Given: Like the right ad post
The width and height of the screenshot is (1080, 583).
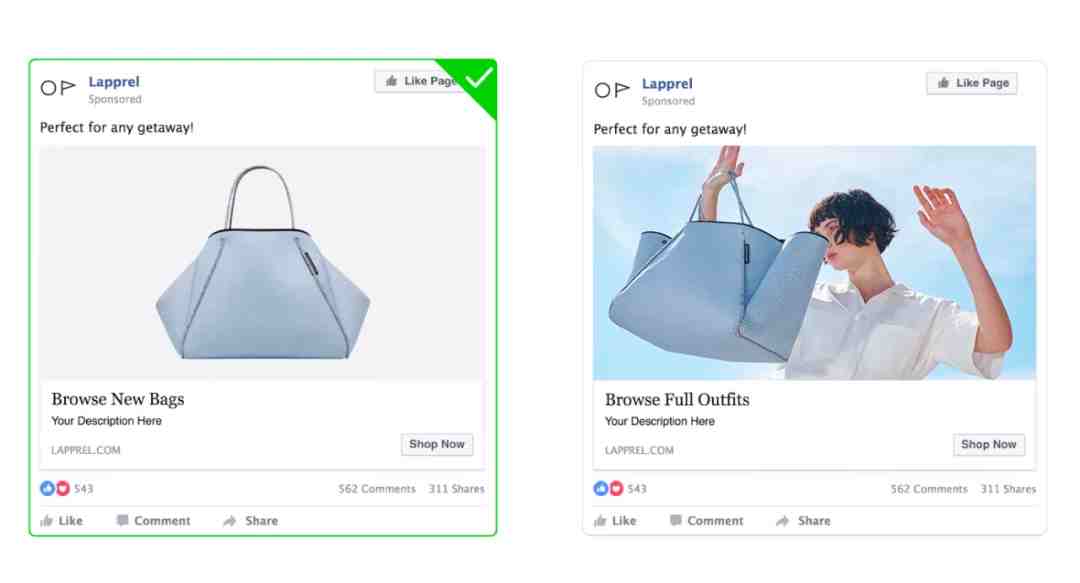Looking at the screenshot, I should pos(615,521).
